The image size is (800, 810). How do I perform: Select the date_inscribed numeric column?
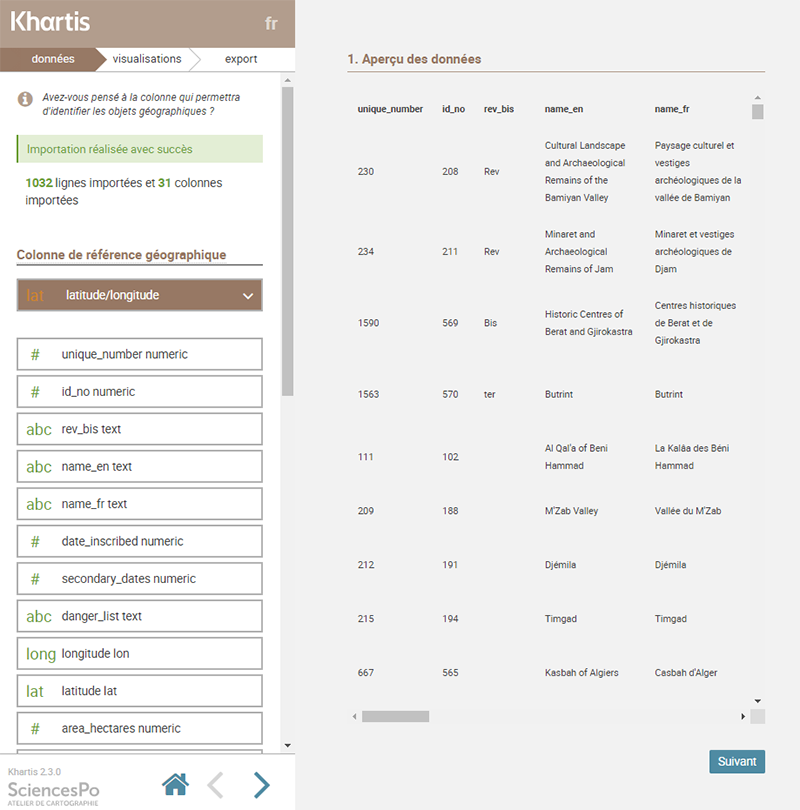click(139, 541)
